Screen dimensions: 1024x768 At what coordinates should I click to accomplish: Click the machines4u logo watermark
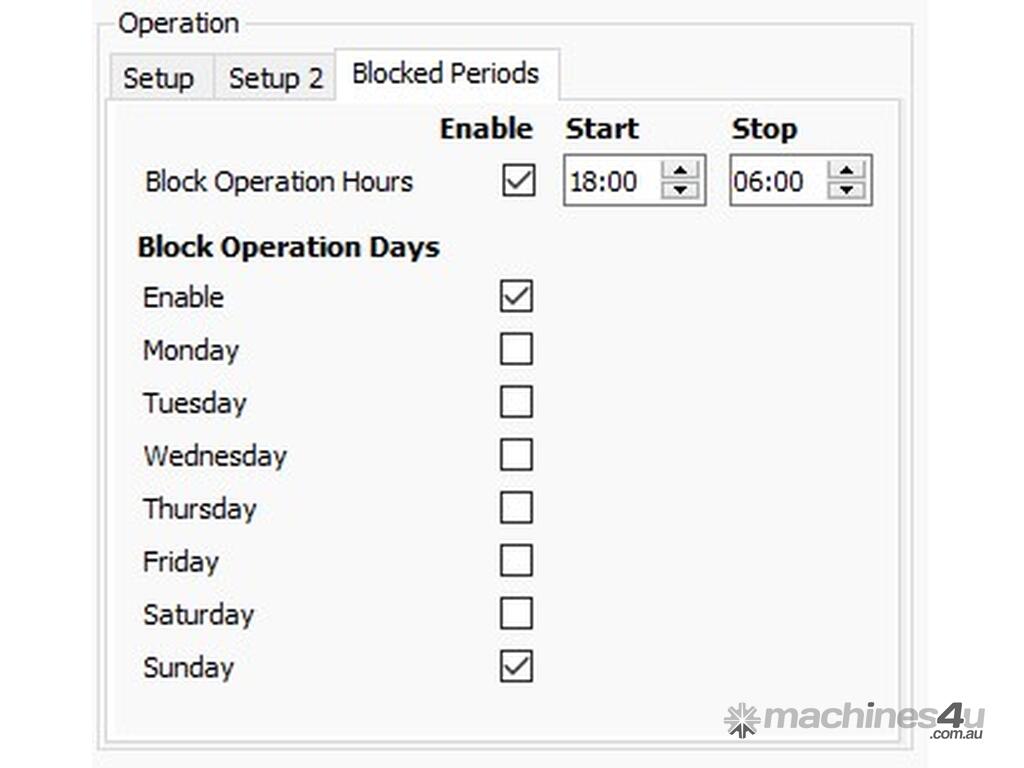(855, 719)
